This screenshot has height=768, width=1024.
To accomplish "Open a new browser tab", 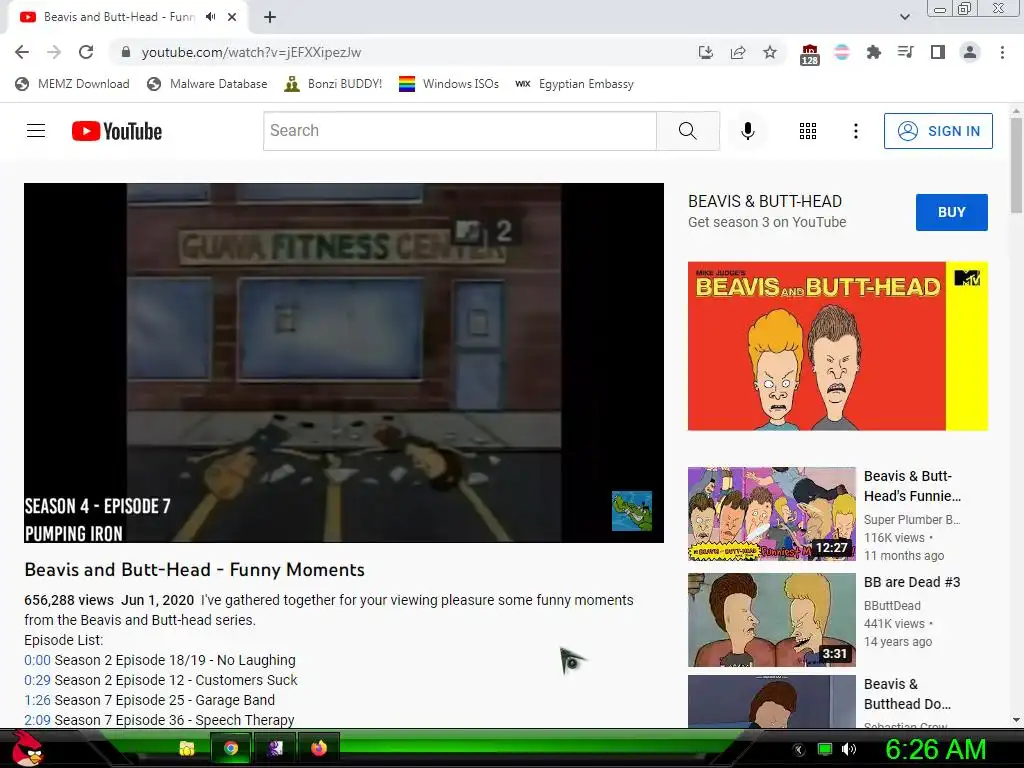I will click(x=270, y=17).
